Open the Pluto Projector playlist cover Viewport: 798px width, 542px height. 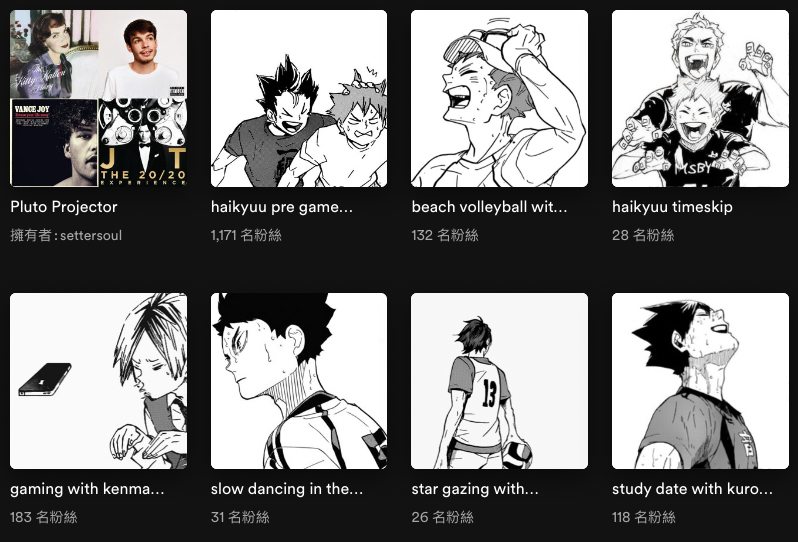coord(98,98)
